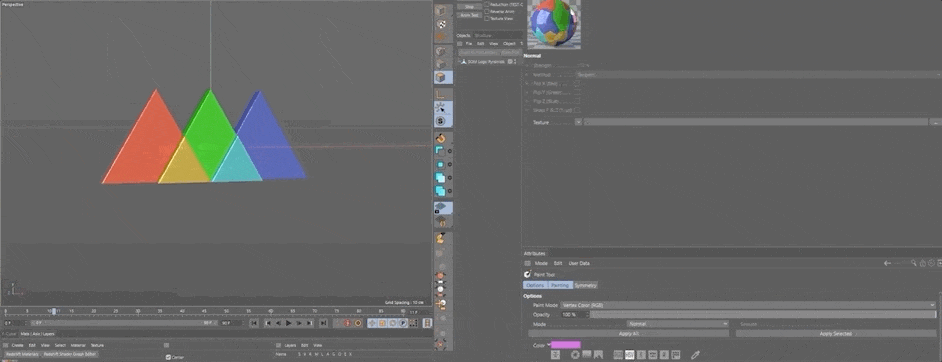
Task: Click the timeline frame ruler marker
Action: (x=53, y=311)
